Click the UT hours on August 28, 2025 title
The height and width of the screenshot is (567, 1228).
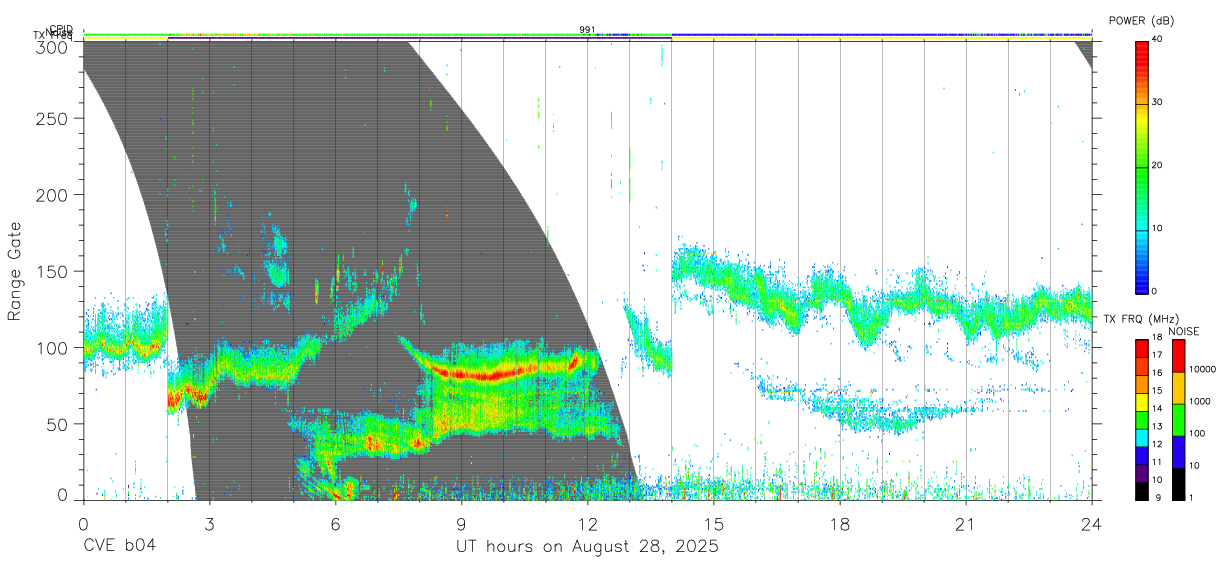point(588,547)
